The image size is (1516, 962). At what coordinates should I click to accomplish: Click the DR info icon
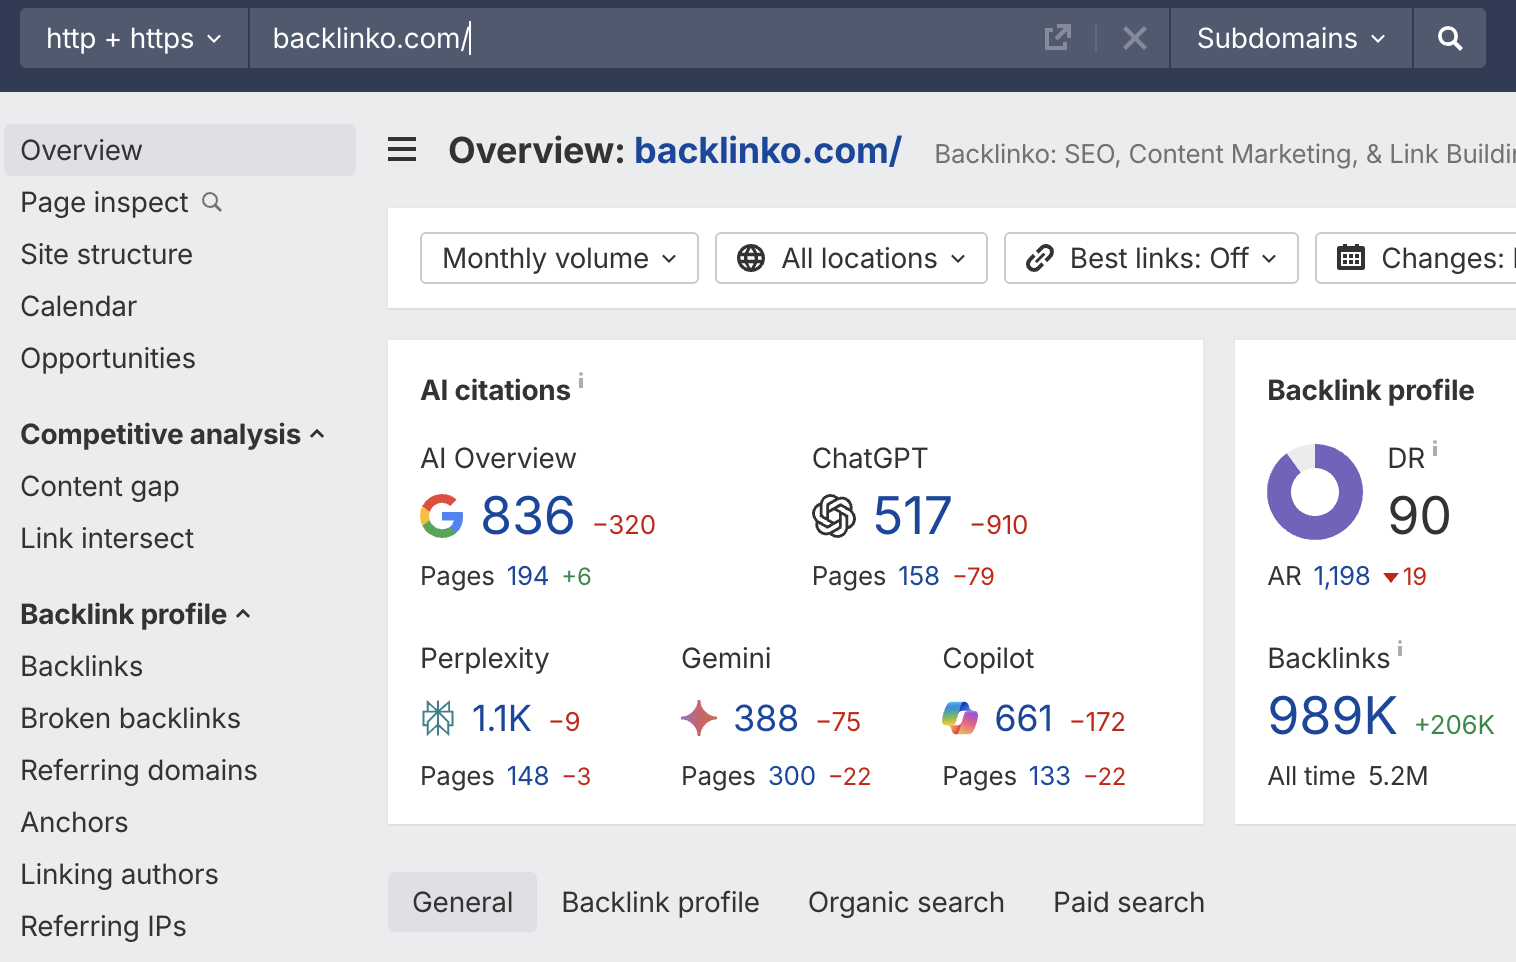click(1435, 448)
